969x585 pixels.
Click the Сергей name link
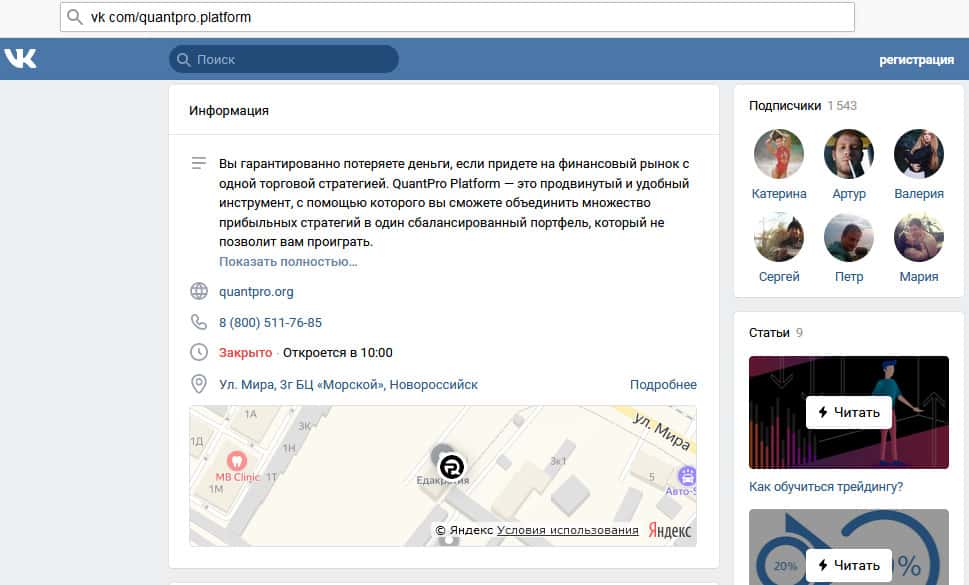[779, 277]
